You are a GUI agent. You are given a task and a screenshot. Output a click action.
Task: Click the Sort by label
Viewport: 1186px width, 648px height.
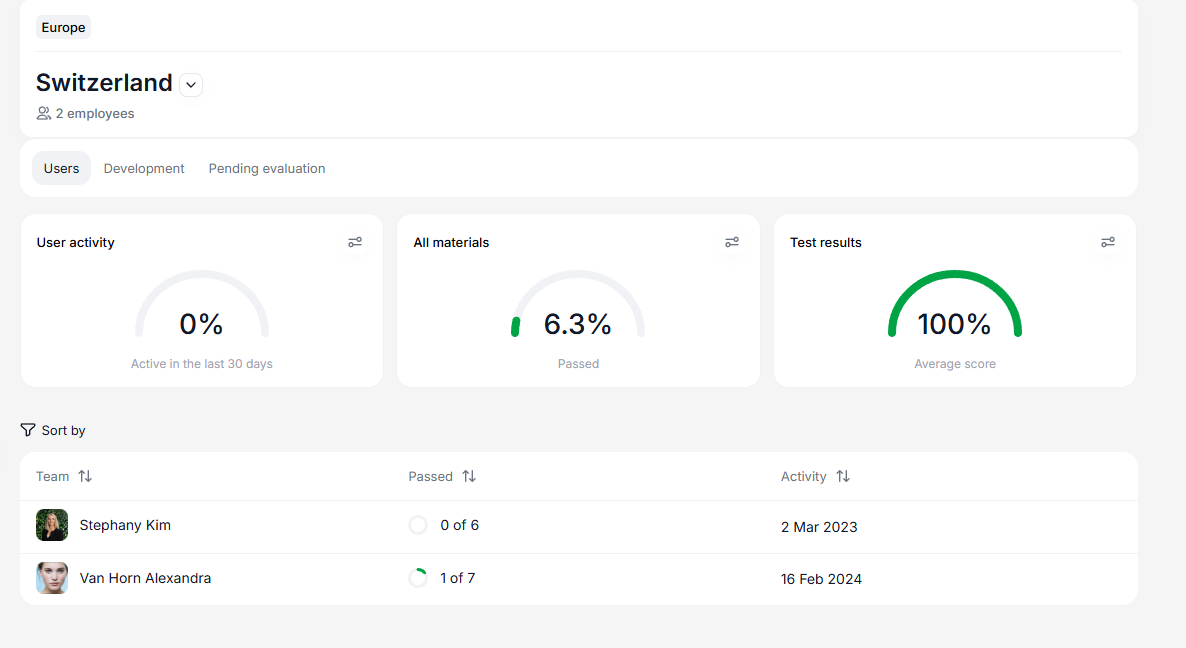click(63, 430)
